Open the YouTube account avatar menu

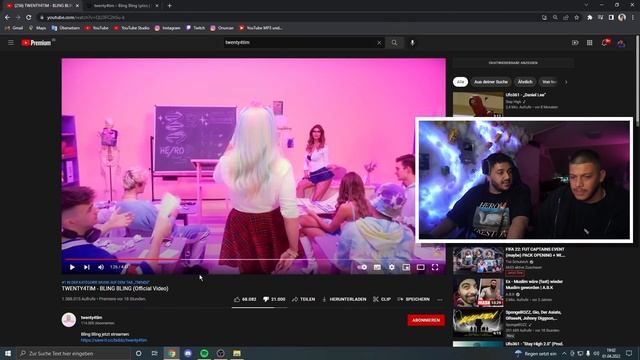coord(621,43)
